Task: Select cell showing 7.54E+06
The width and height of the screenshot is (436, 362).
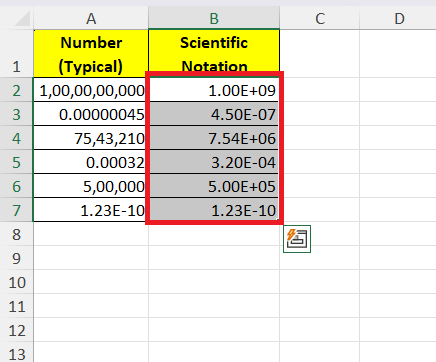Action: click(214, 138)
